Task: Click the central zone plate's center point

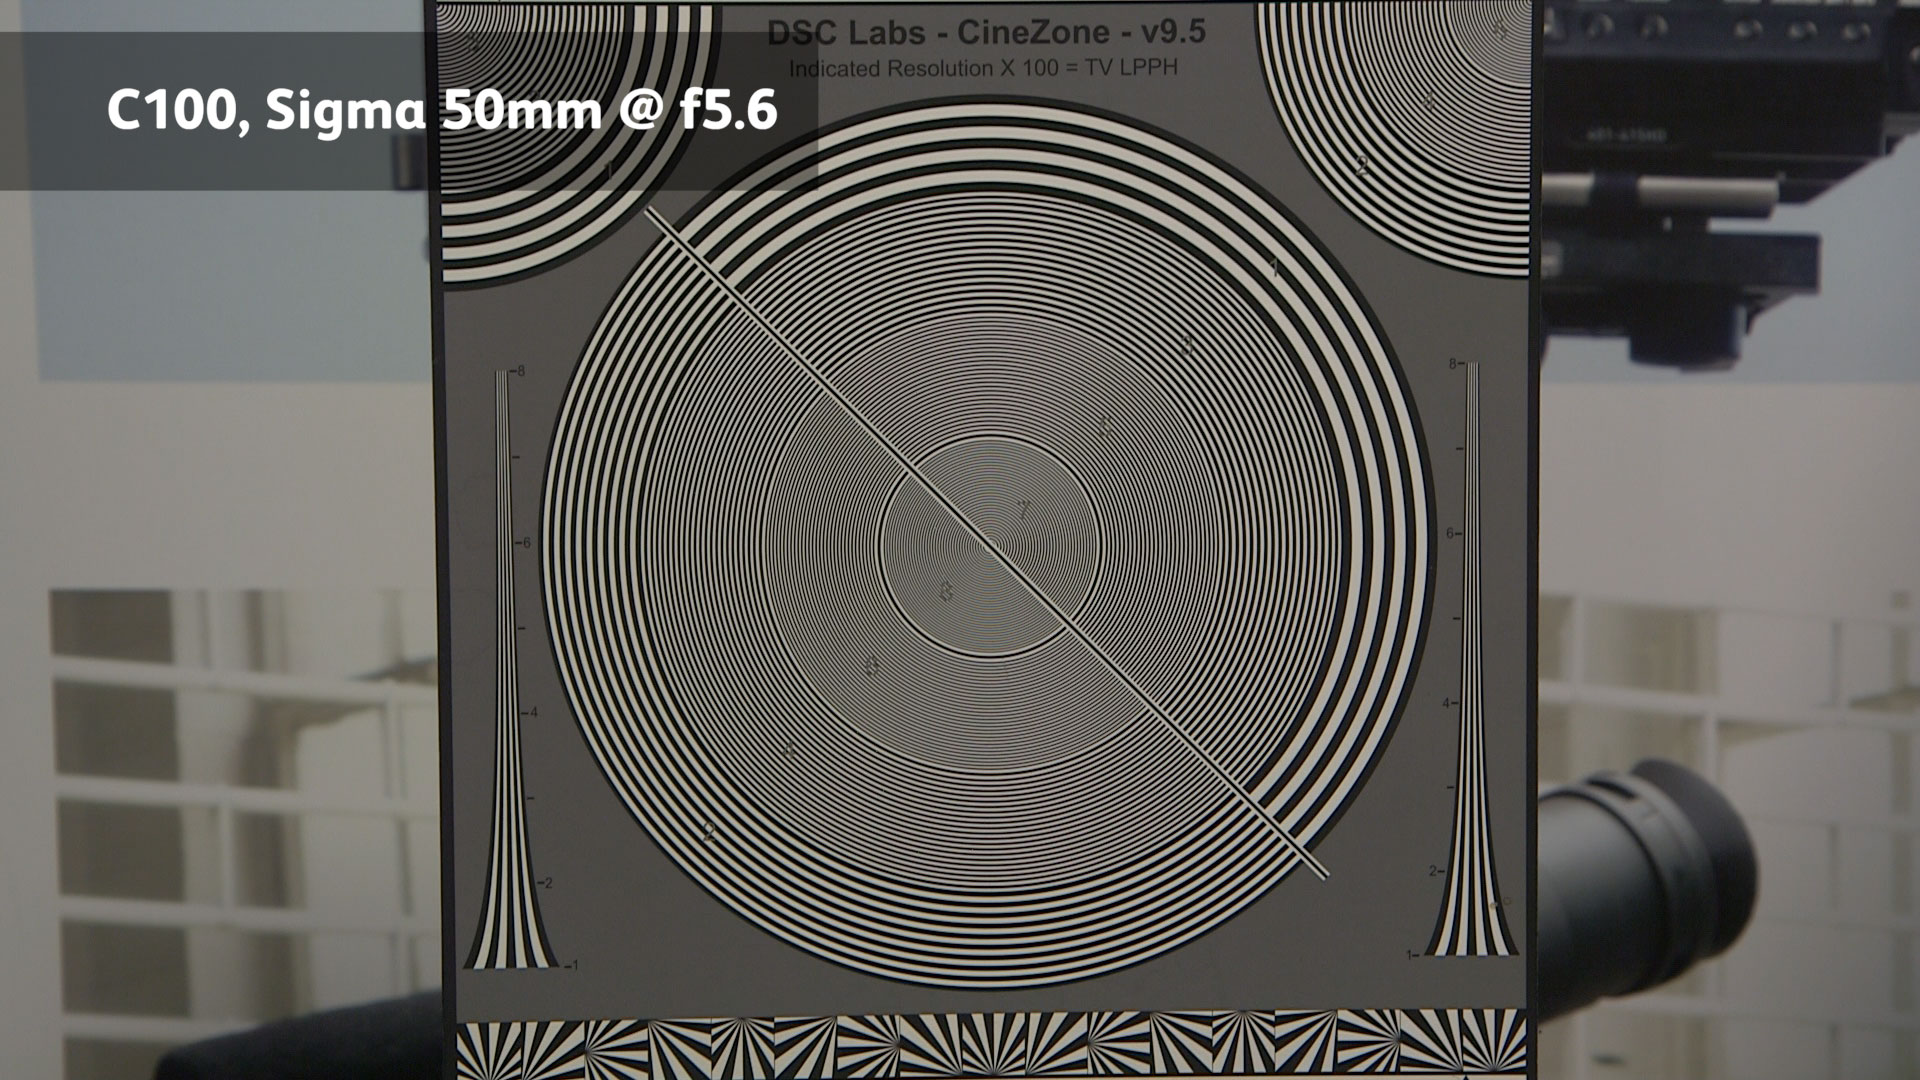Action: click(989, 546)
